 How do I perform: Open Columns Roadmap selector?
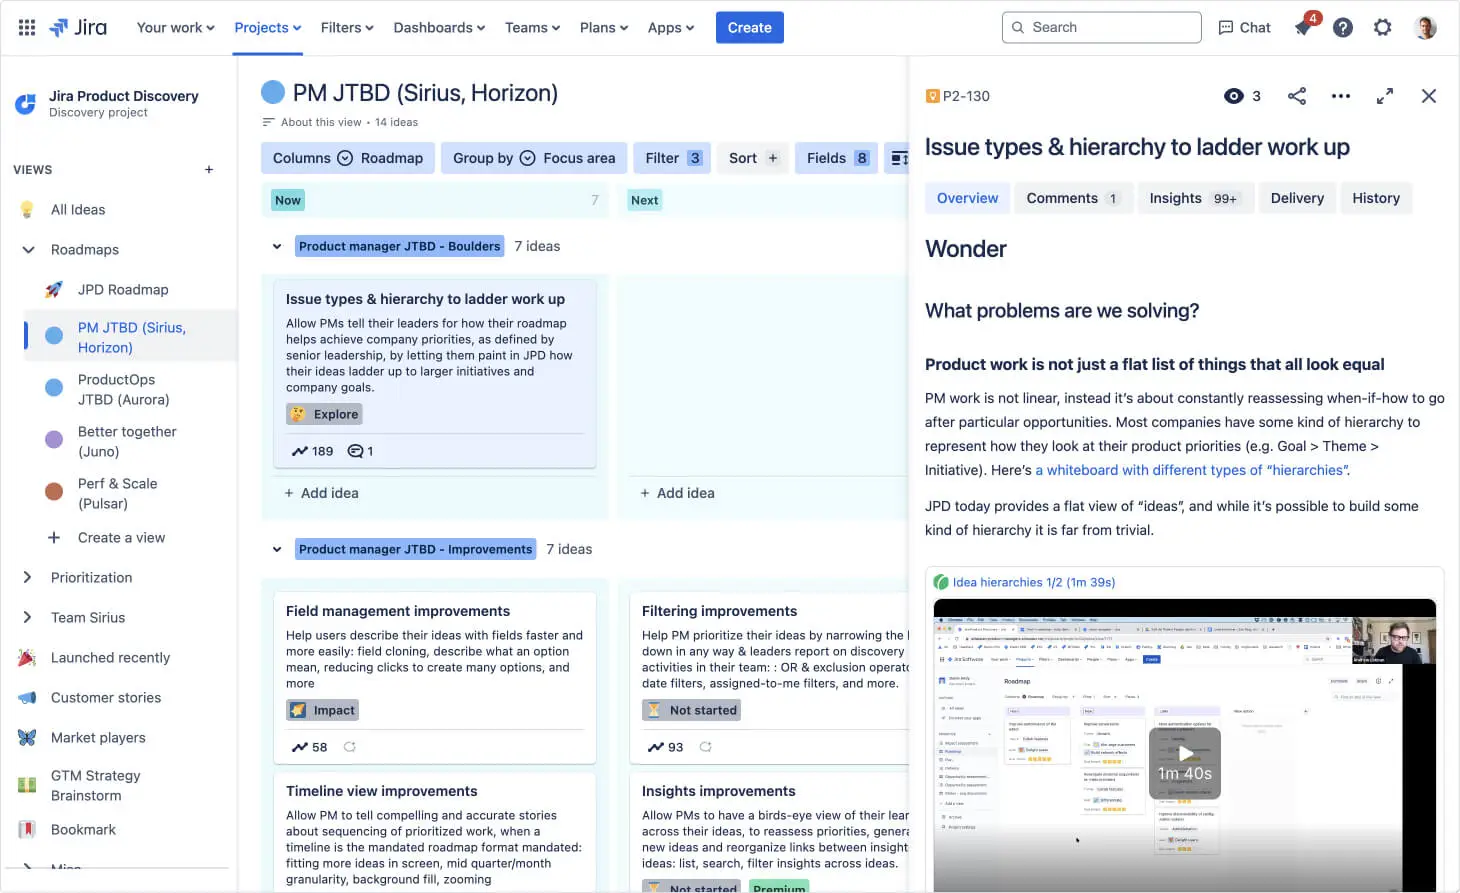point(348,158)
